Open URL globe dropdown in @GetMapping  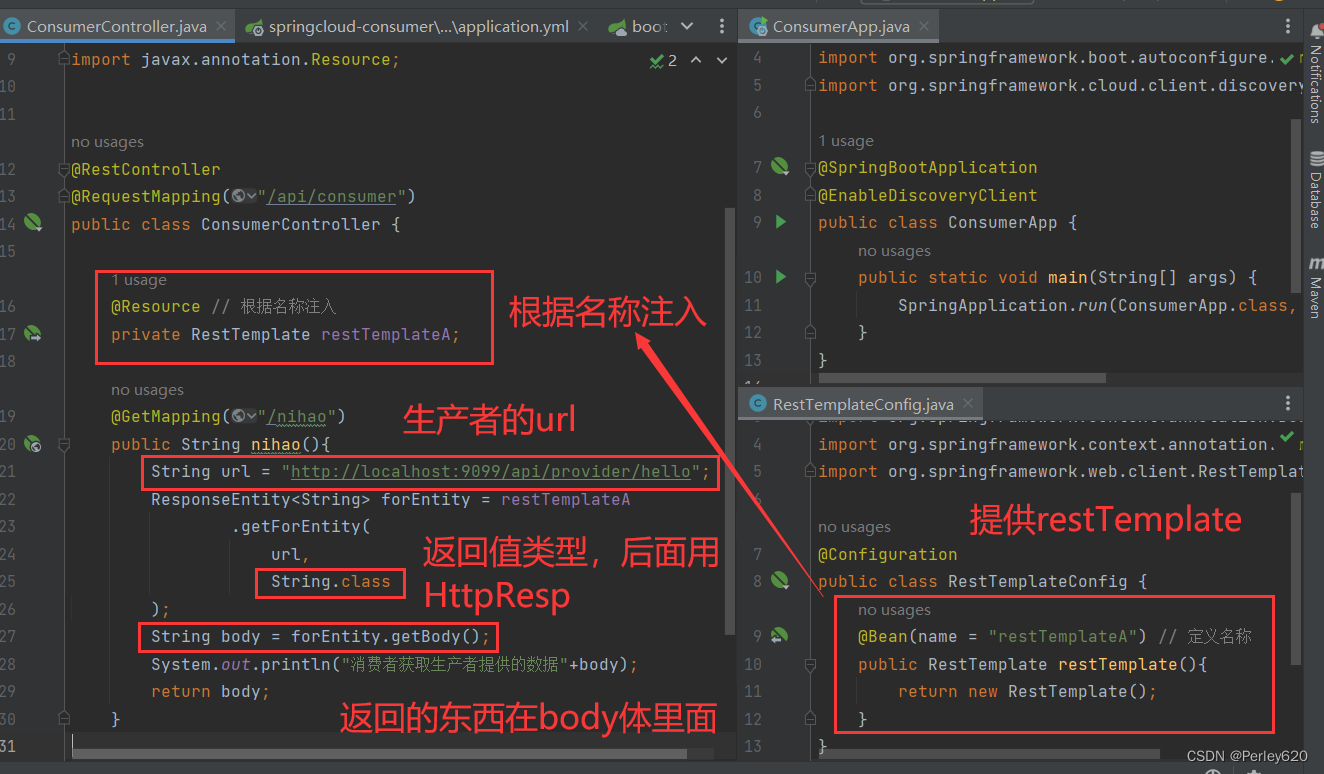(x=242, y=416)
